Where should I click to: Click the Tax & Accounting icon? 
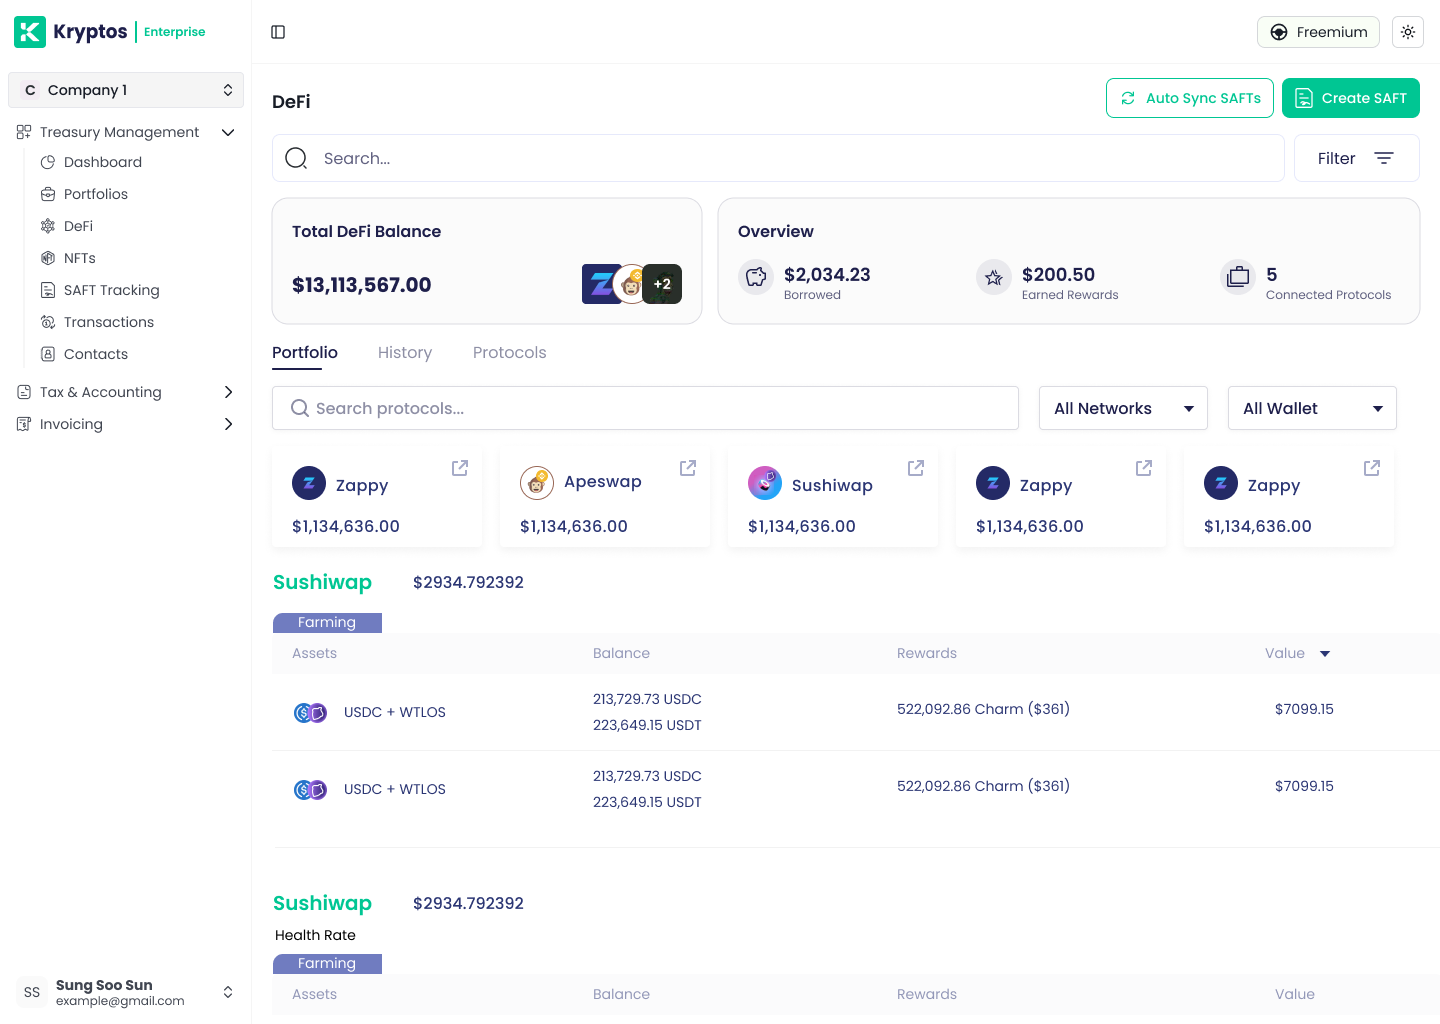click(24, 392)
